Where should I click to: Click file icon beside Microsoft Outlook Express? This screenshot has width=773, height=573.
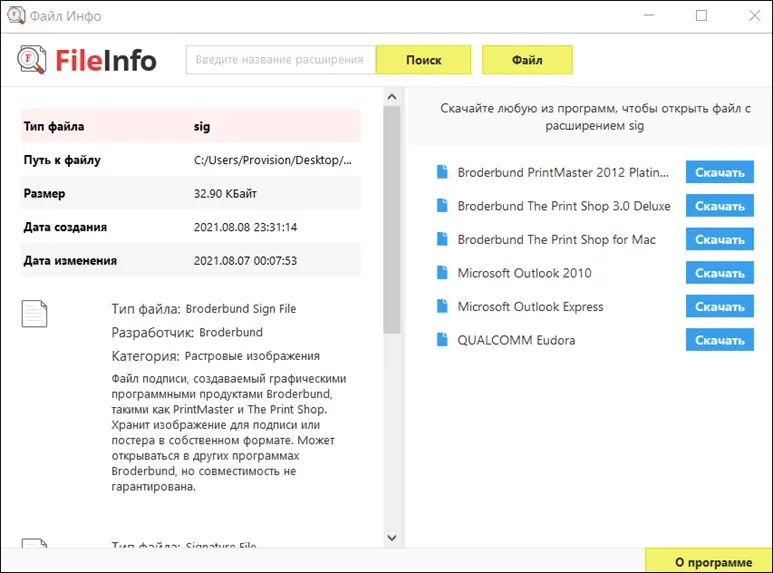tap(442, 306)
